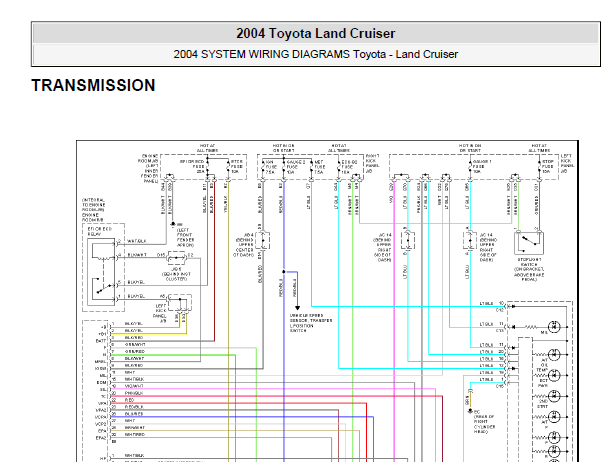Click the junction connector behind the instrument cluster
605x462 pixels.
[177, 257]
